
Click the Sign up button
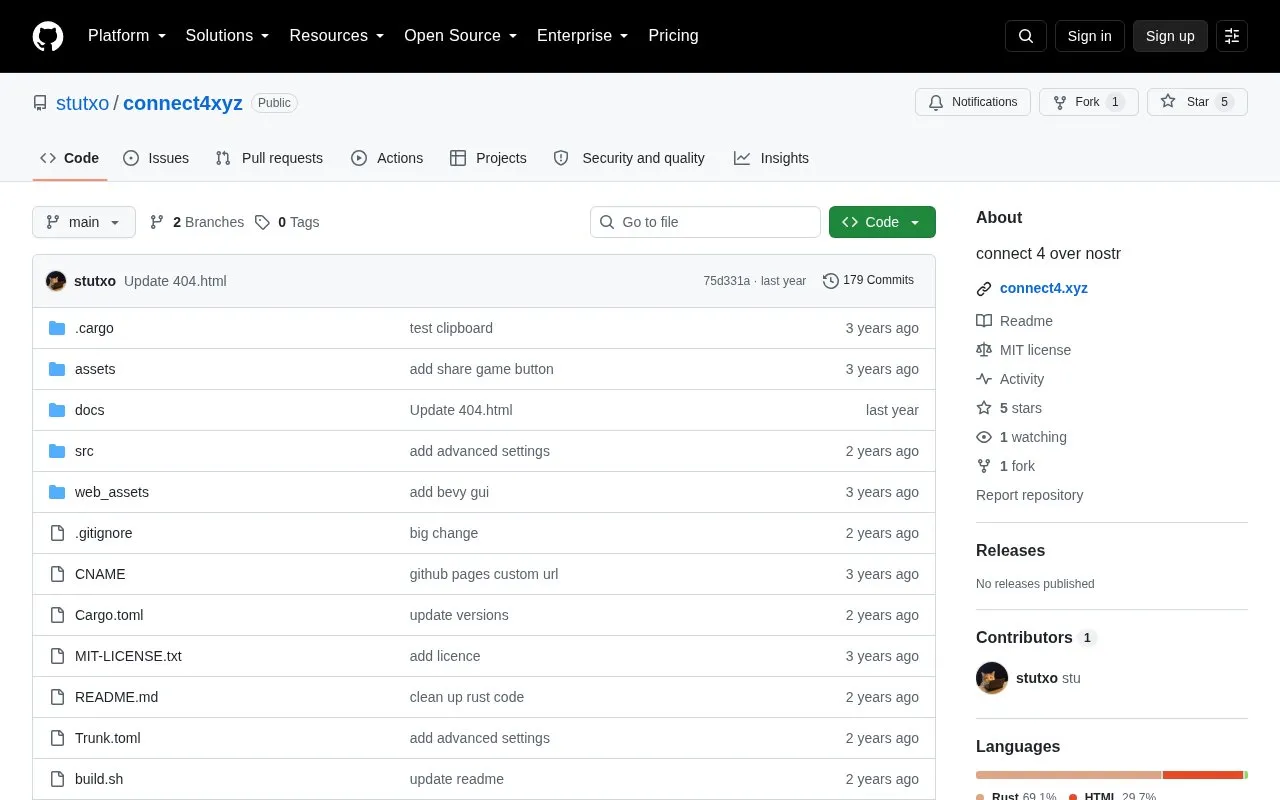click(x=1170, y=36)
